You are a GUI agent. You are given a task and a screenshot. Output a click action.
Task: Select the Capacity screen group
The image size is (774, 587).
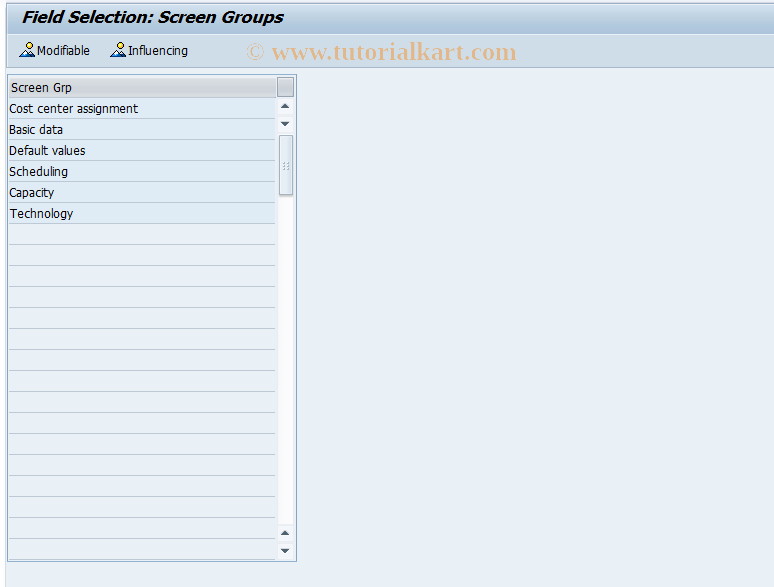142,193
